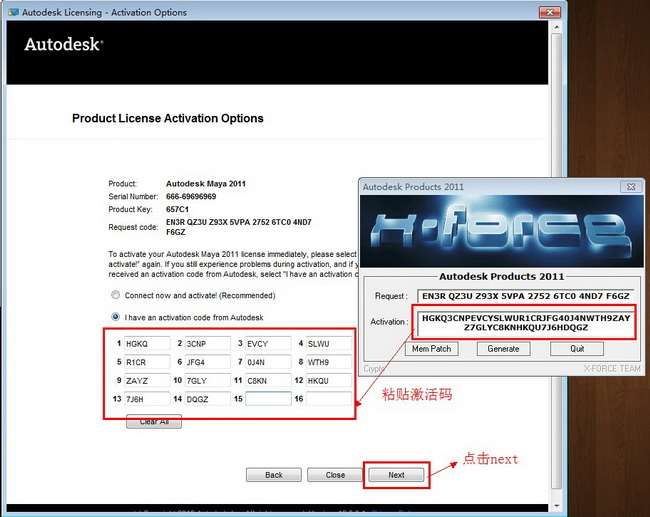
Task: Click activation field 9 containing ZAYZ
Action: point(147,380)
